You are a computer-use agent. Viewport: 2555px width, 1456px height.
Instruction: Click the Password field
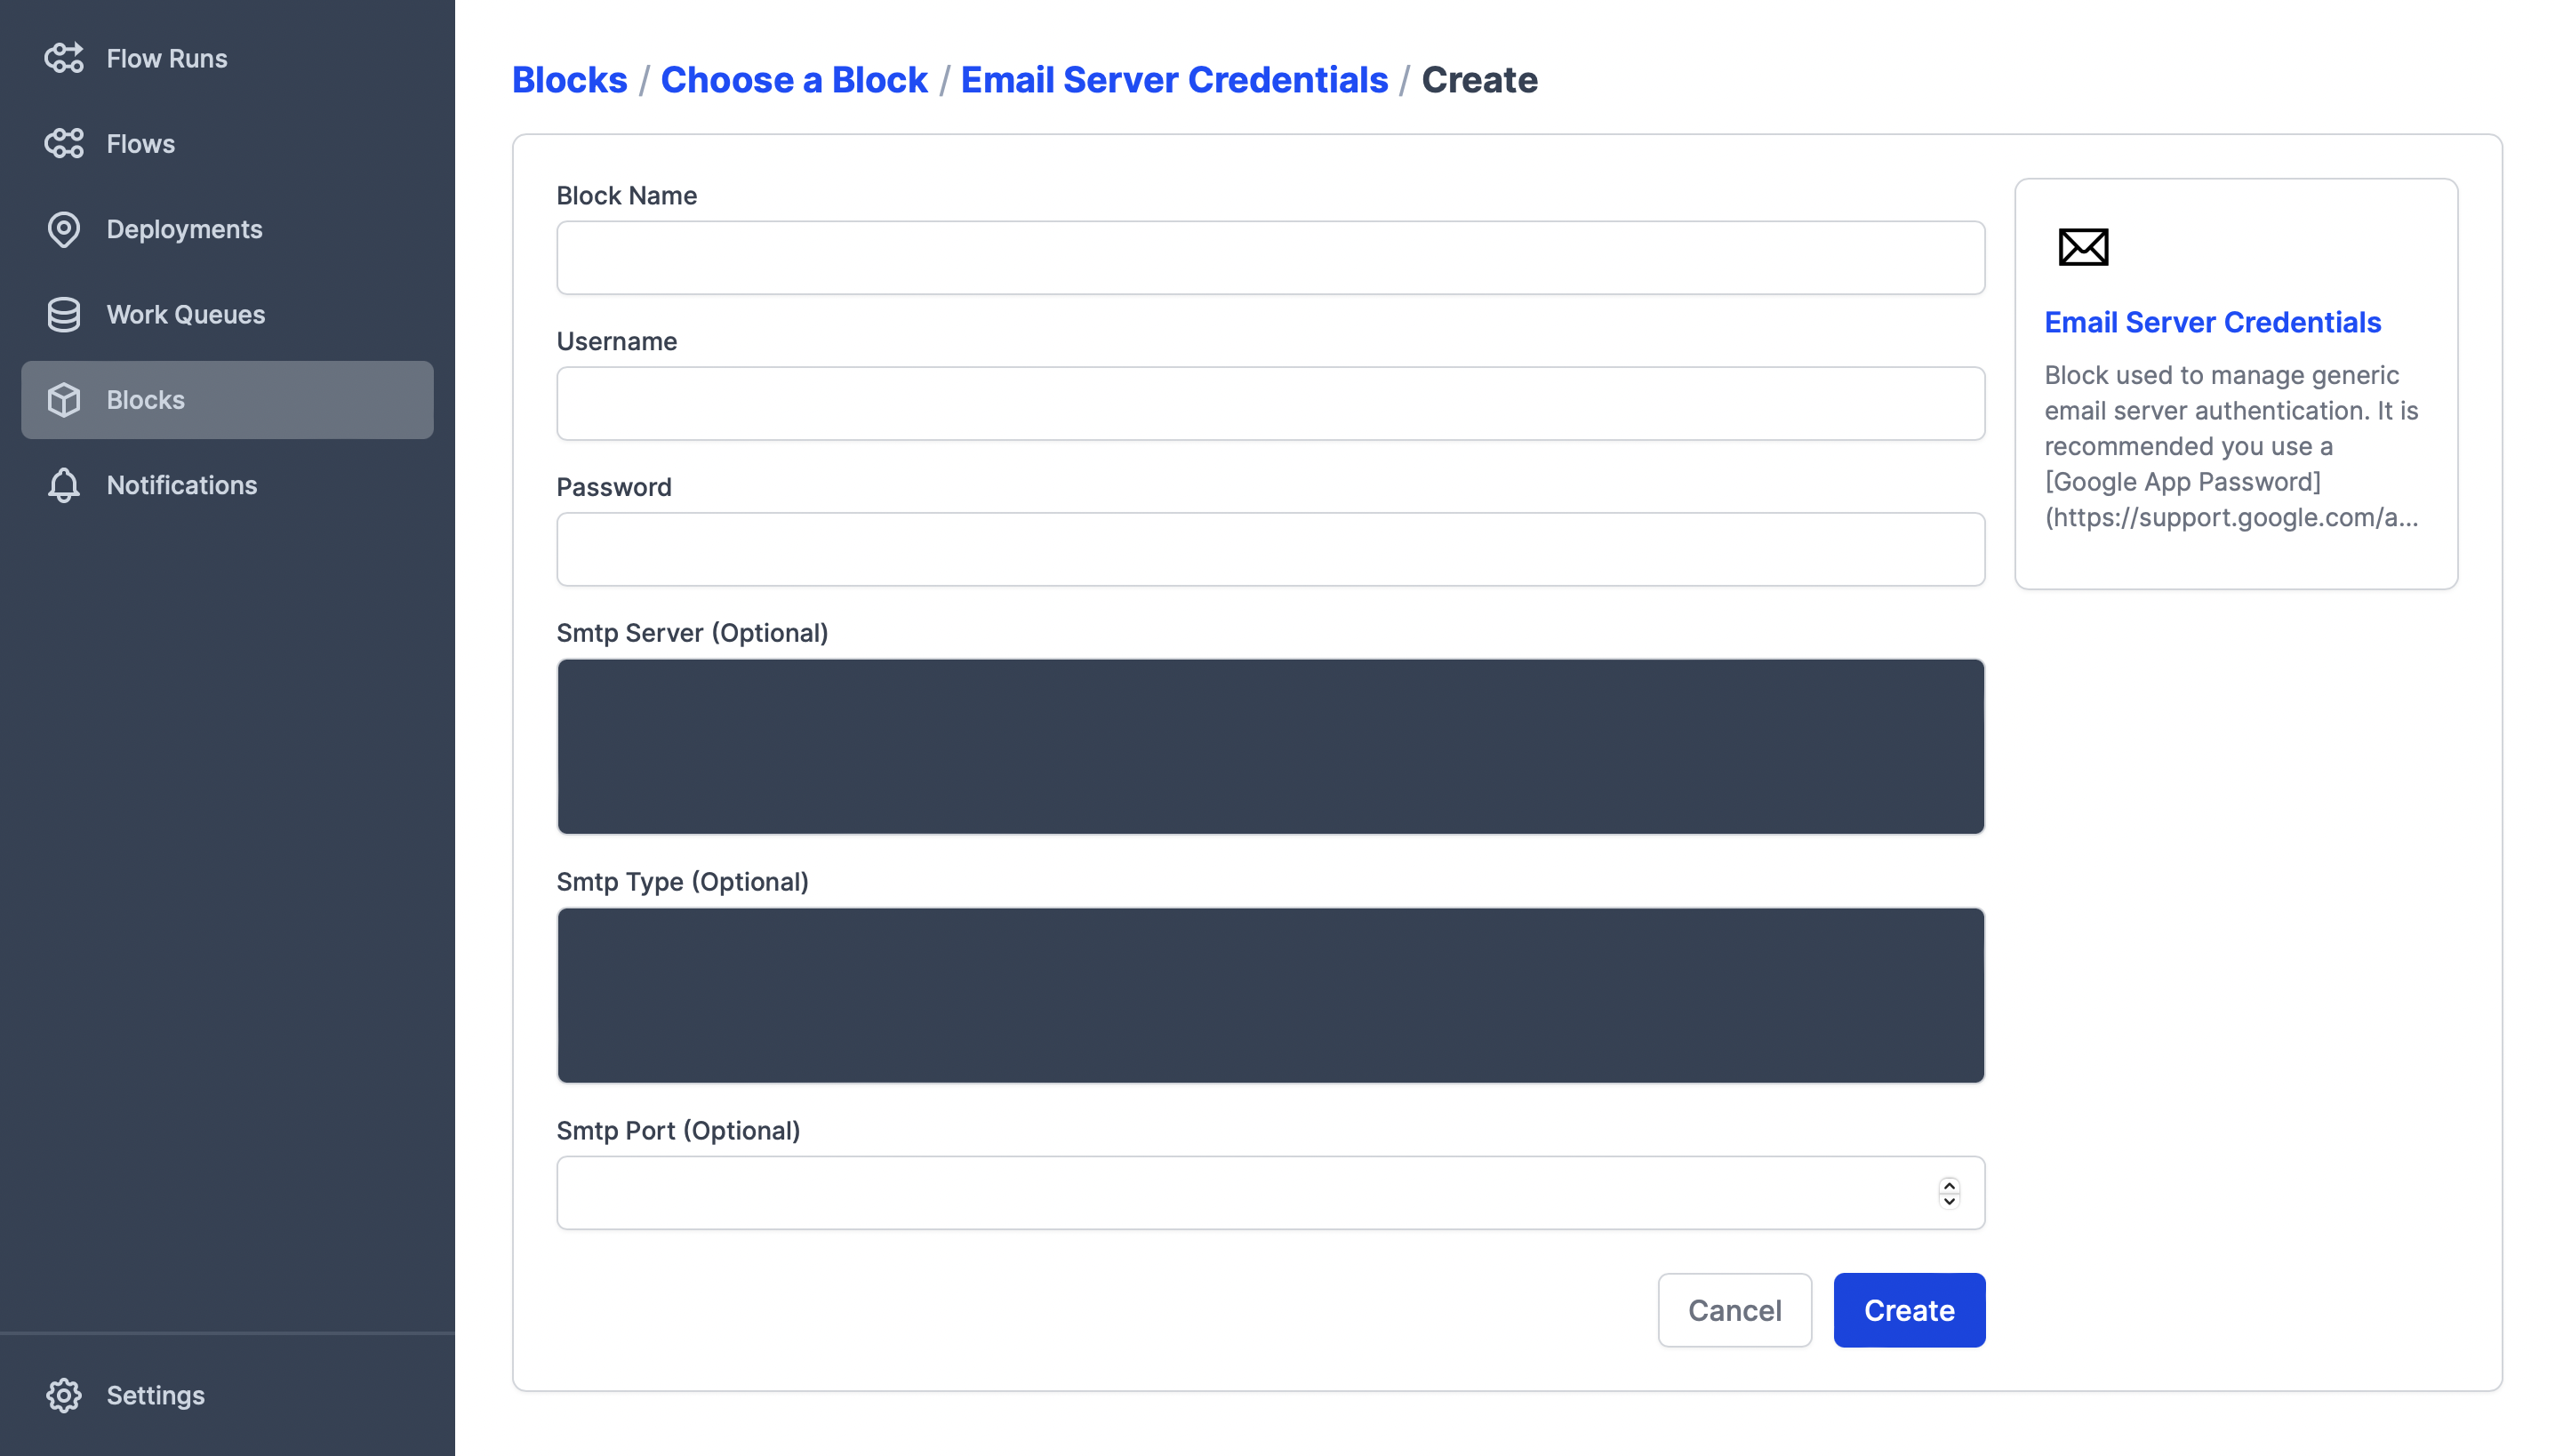tap(1270, 549)
